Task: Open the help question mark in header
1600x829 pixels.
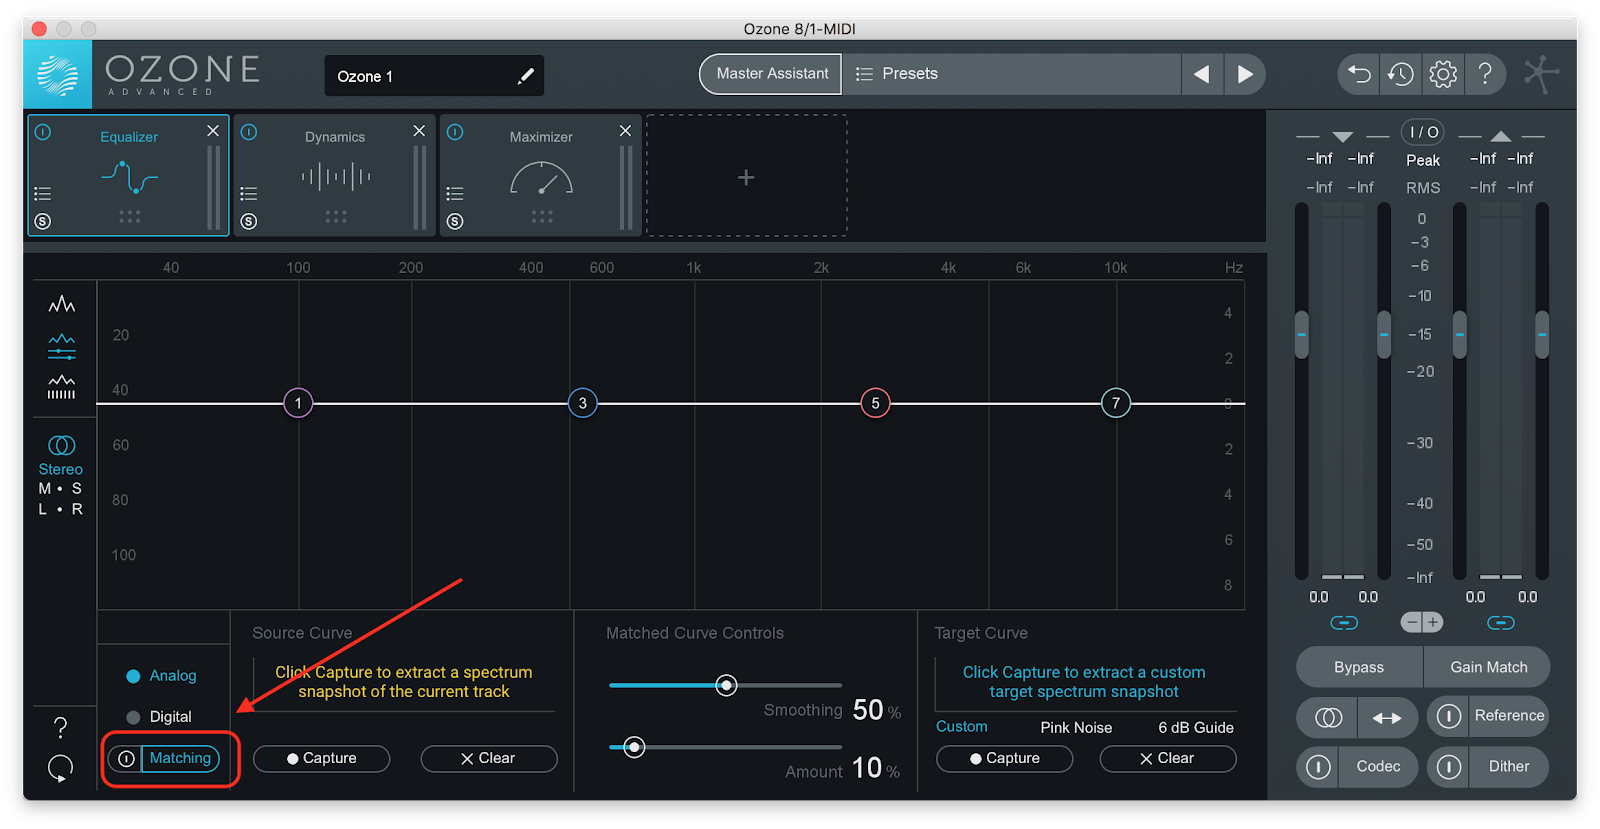Action: [1486, 74]
